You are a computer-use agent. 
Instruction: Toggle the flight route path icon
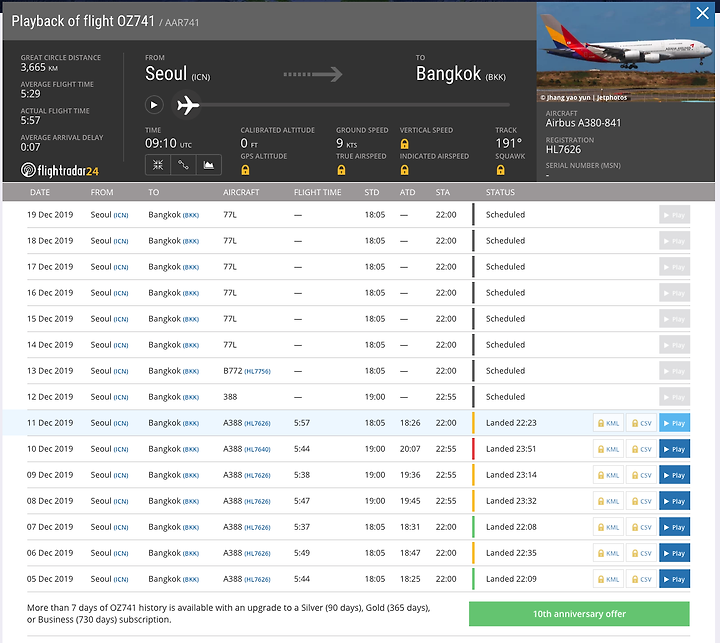pyautogui.click(x=183, y=165)
